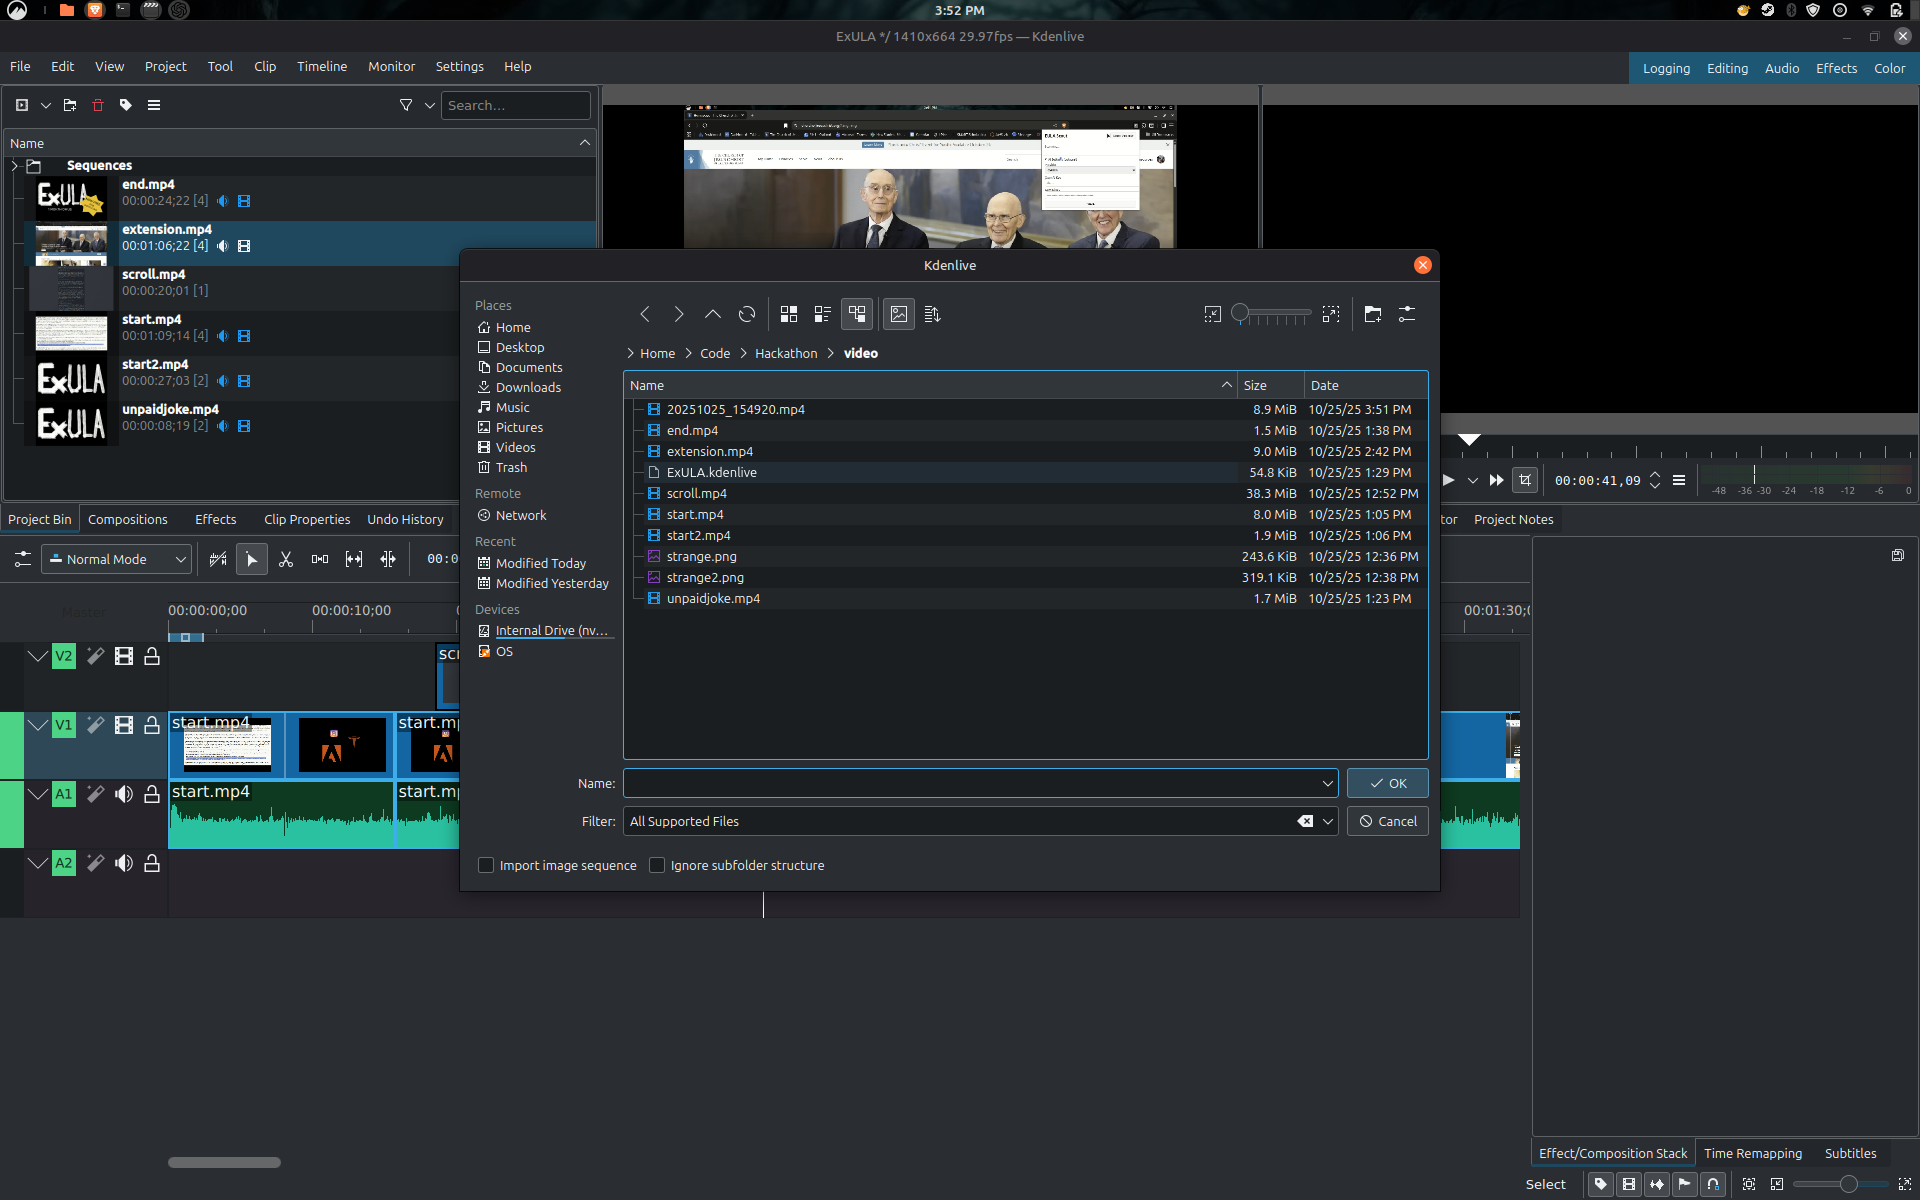Select the razor (scissors) tool
The height and width of the screenshot is (1200, 1920).
[286, 559]
